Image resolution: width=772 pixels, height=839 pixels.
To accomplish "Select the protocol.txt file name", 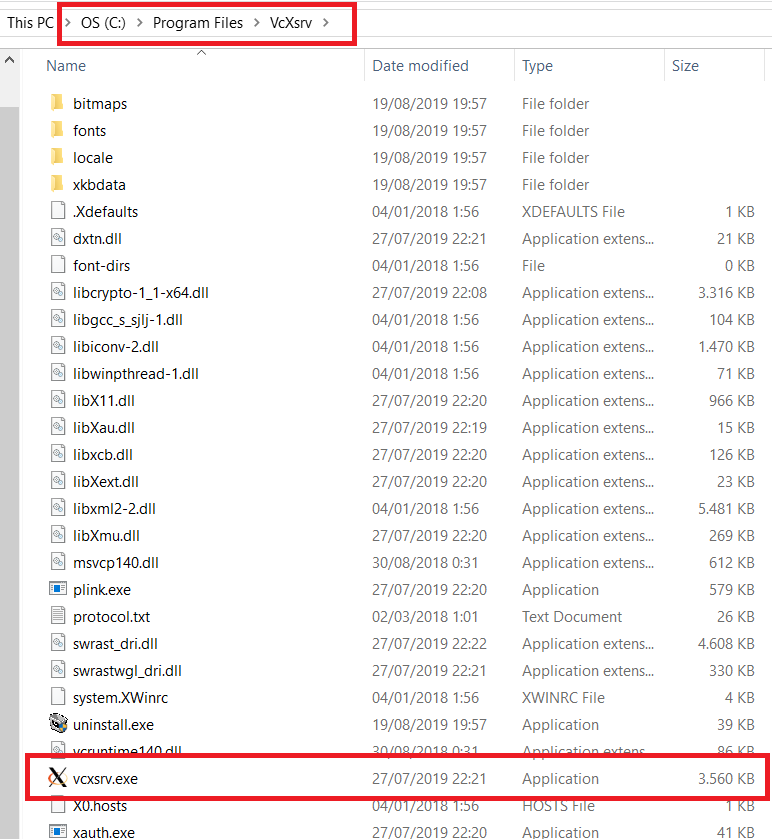I will coord(111,616).
